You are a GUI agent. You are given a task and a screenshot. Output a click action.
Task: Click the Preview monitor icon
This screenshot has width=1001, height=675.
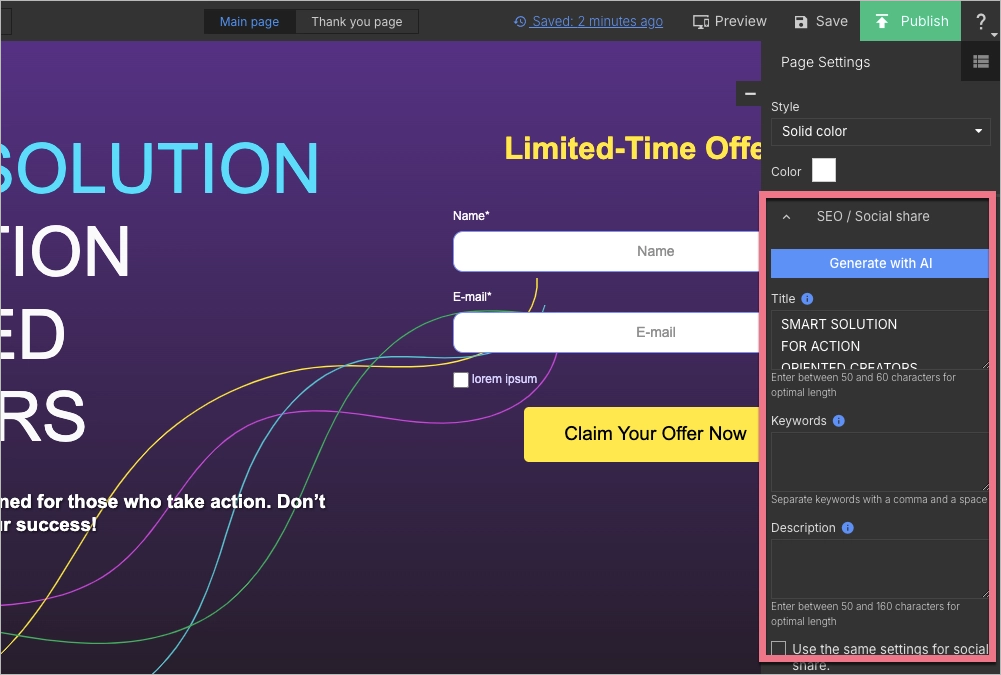(701, 21)
